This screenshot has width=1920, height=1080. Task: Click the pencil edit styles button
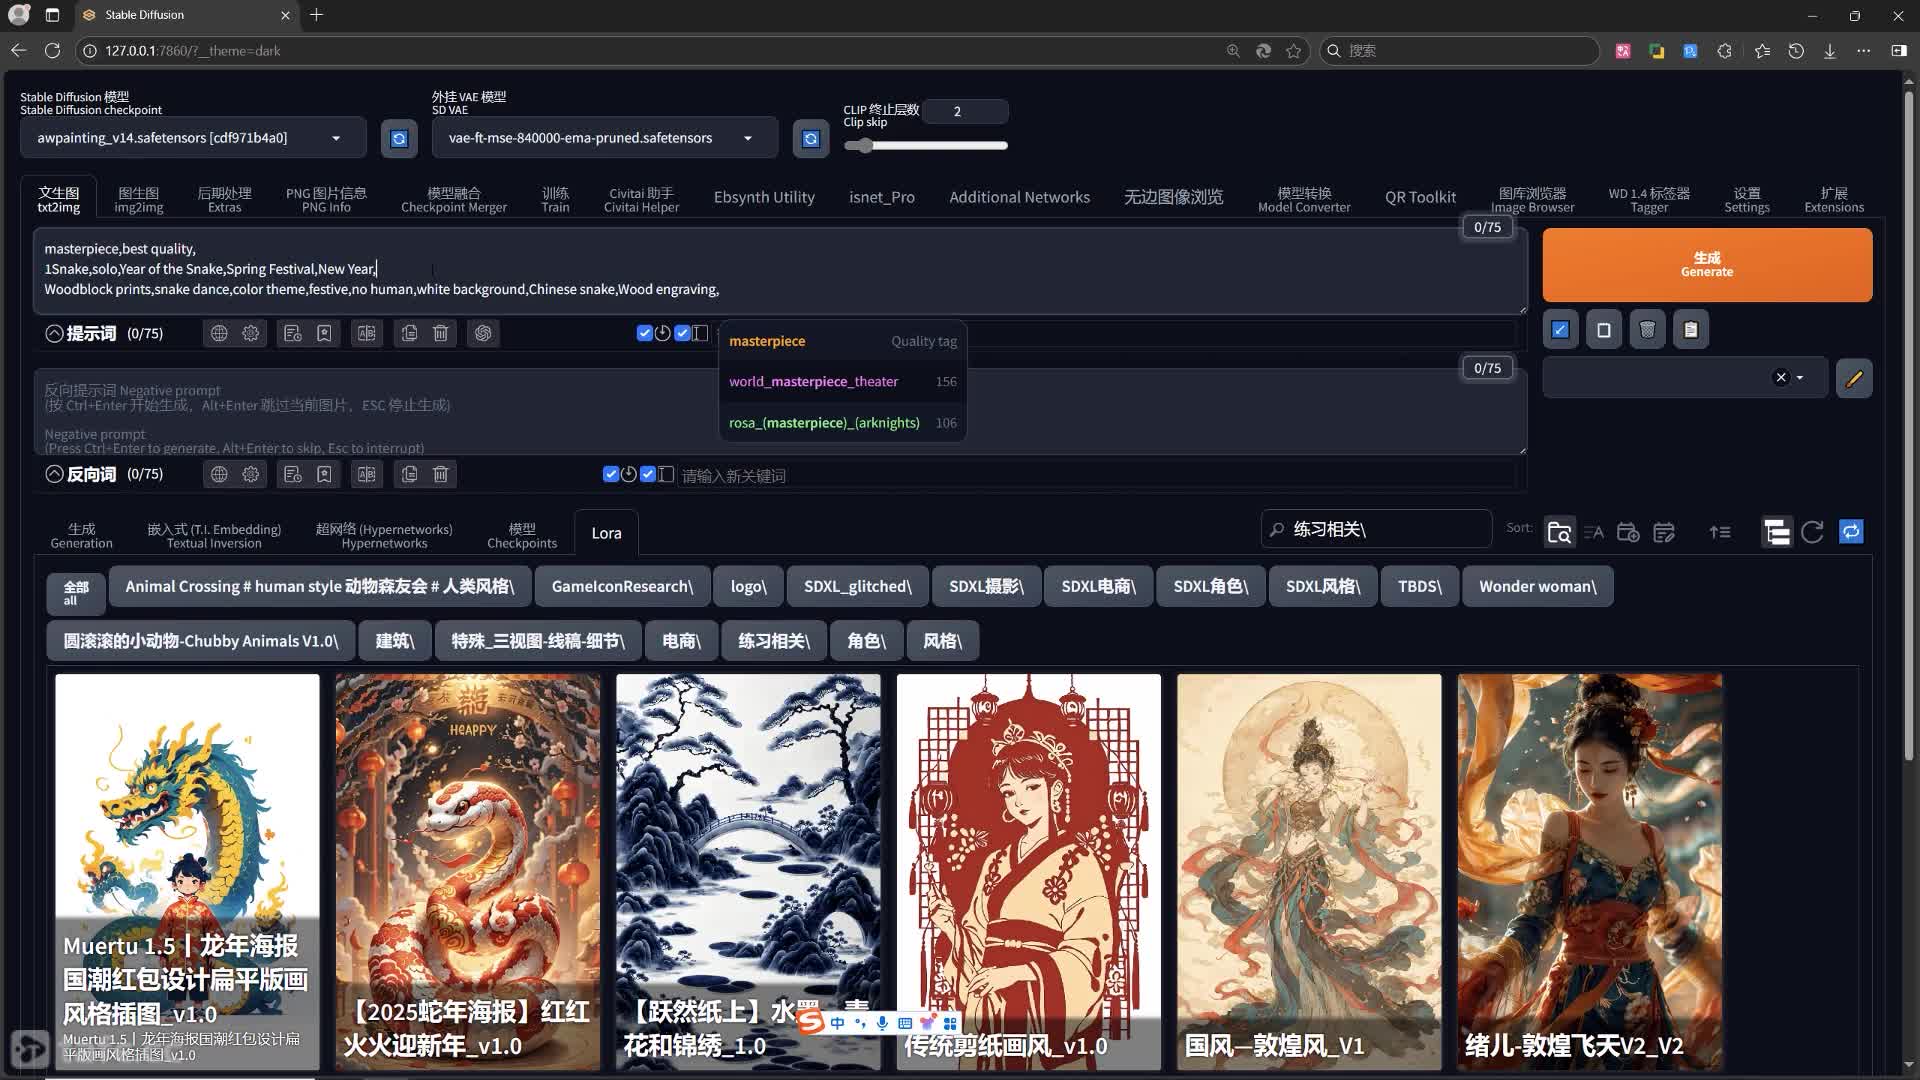pos(1854,379)
